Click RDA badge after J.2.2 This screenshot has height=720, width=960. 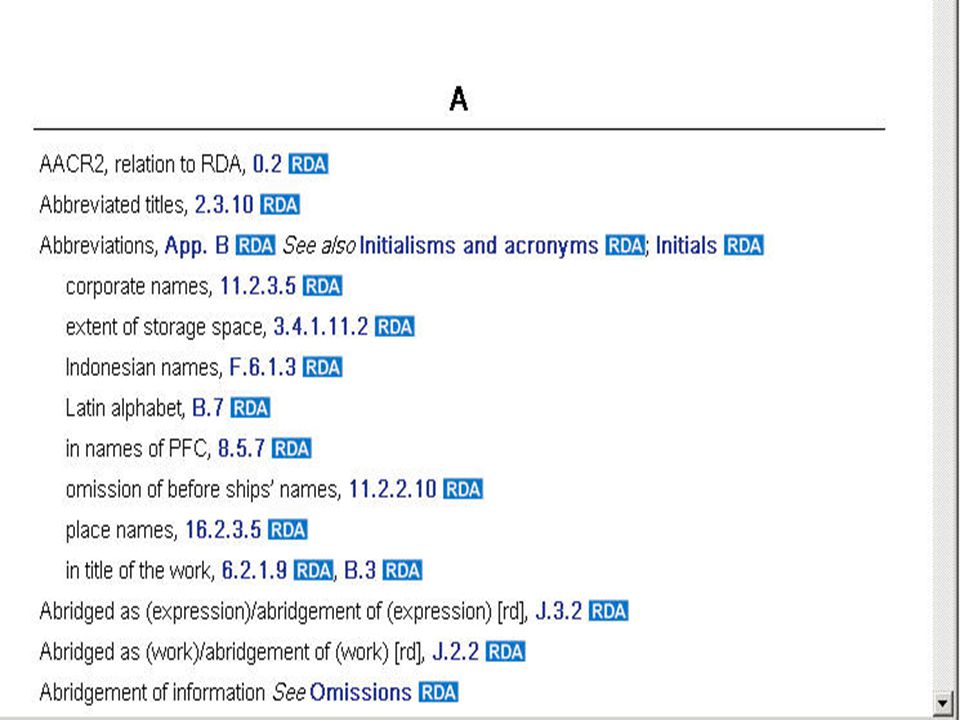(506, 652)
